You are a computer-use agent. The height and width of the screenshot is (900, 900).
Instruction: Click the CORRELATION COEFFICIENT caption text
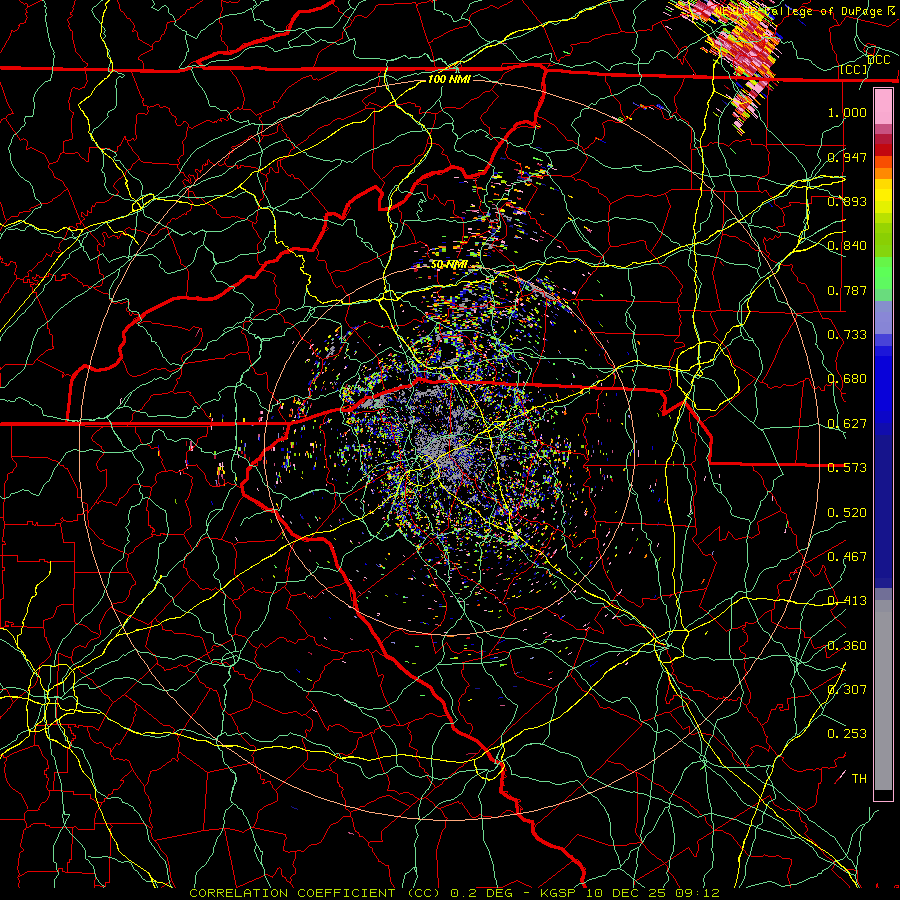tap(292, 893)
